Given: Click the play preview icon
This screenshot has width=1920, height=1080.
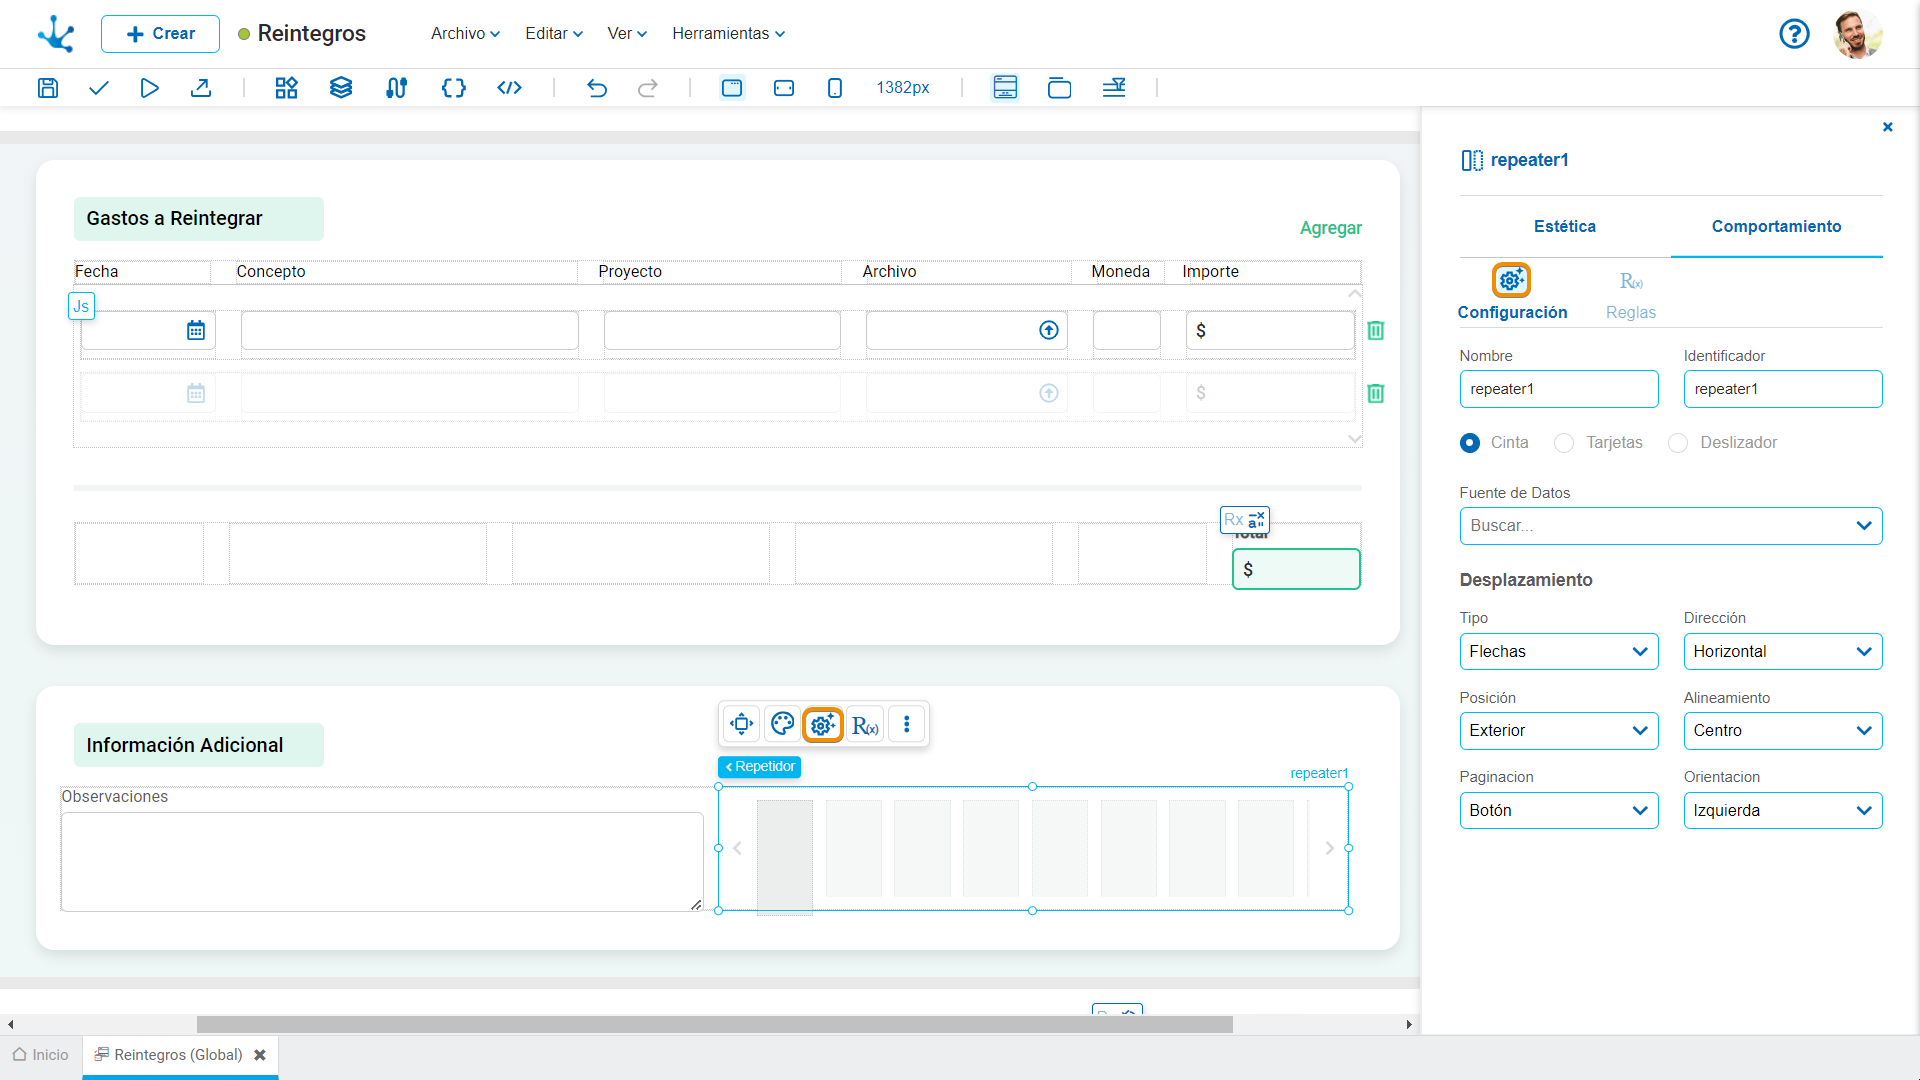Looking at the screenshot, I should click(x=149, y=88).
